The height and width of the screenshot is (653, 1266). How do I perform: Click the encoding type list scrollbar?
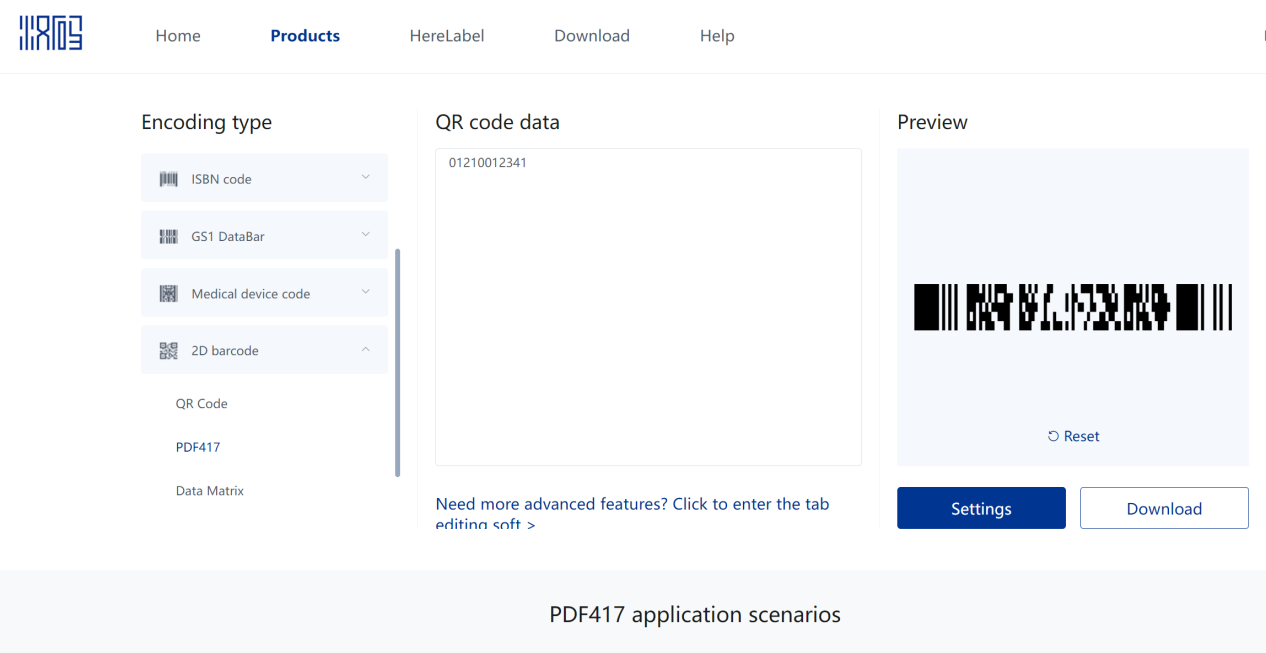(x=398, y=362)
